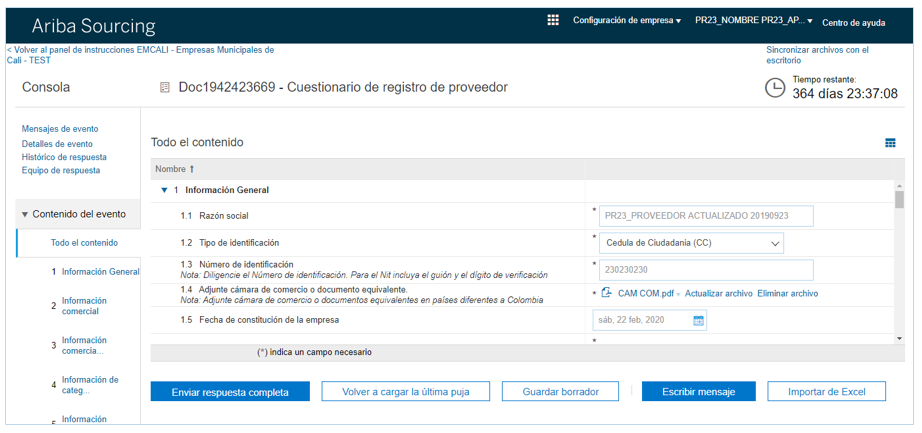Open the calendar date picker icon

[x=699, y=321]
